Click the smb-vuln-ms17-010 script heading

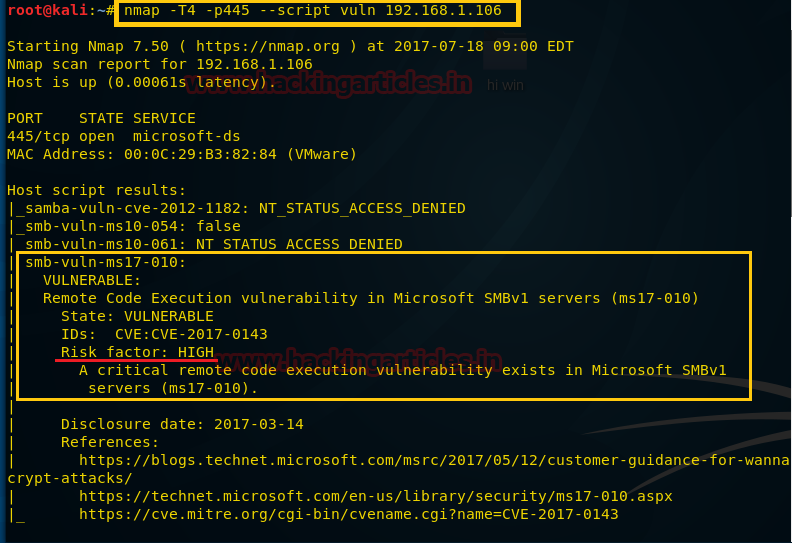point(106,262)
